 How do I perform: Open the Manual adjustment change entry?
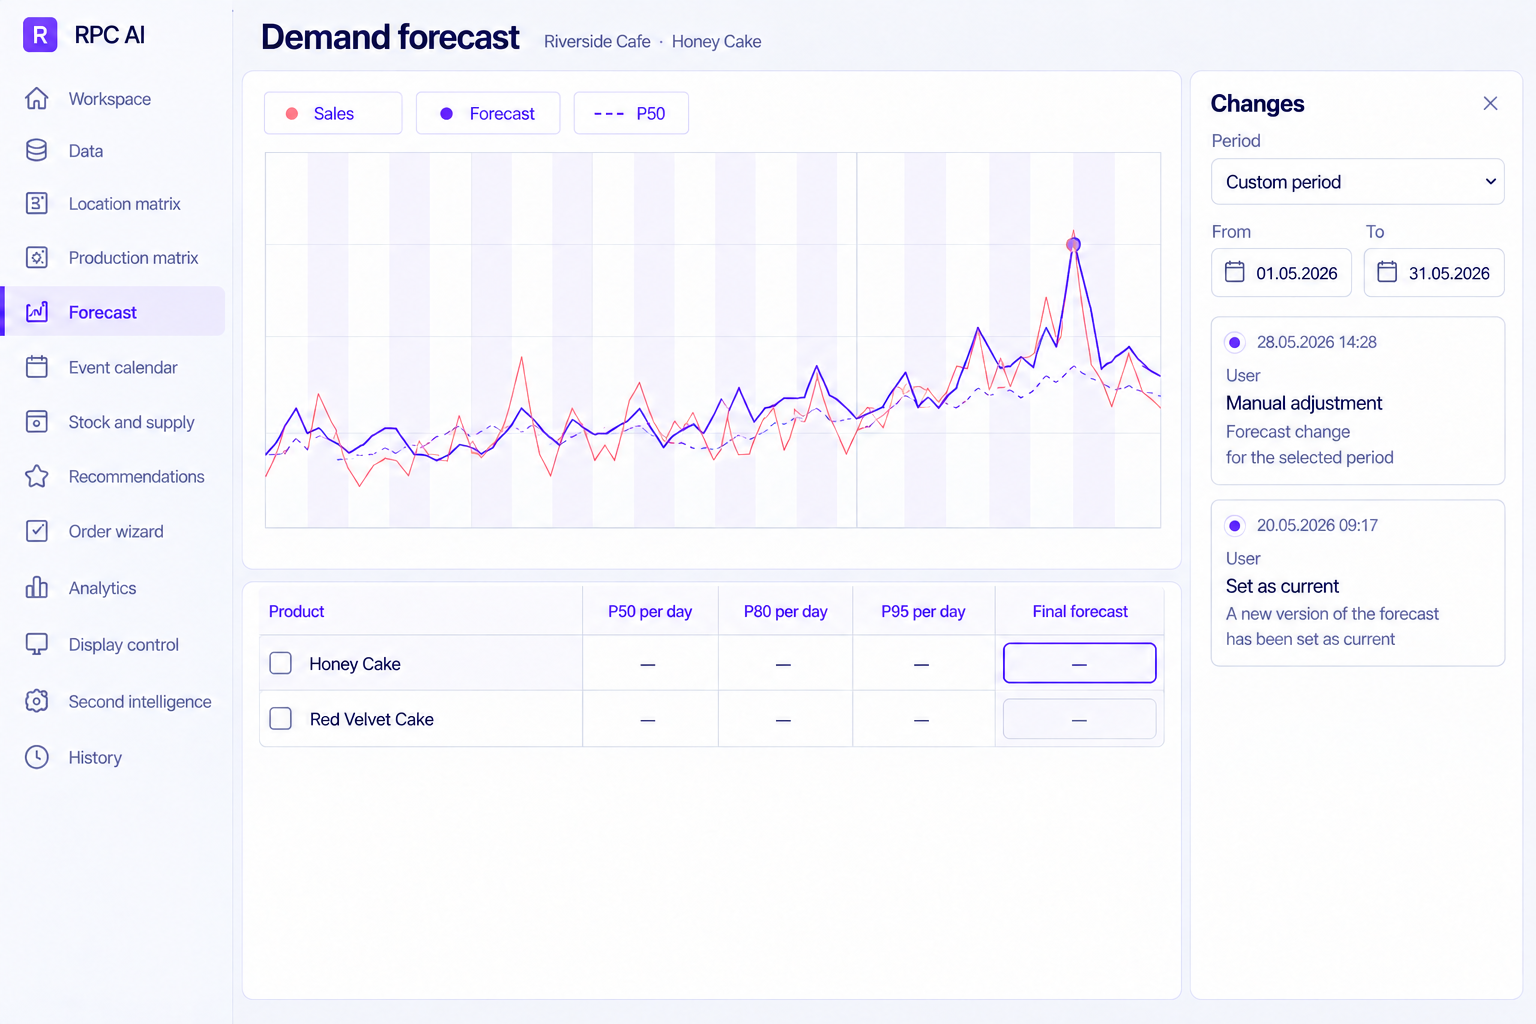pos(1358,401)
